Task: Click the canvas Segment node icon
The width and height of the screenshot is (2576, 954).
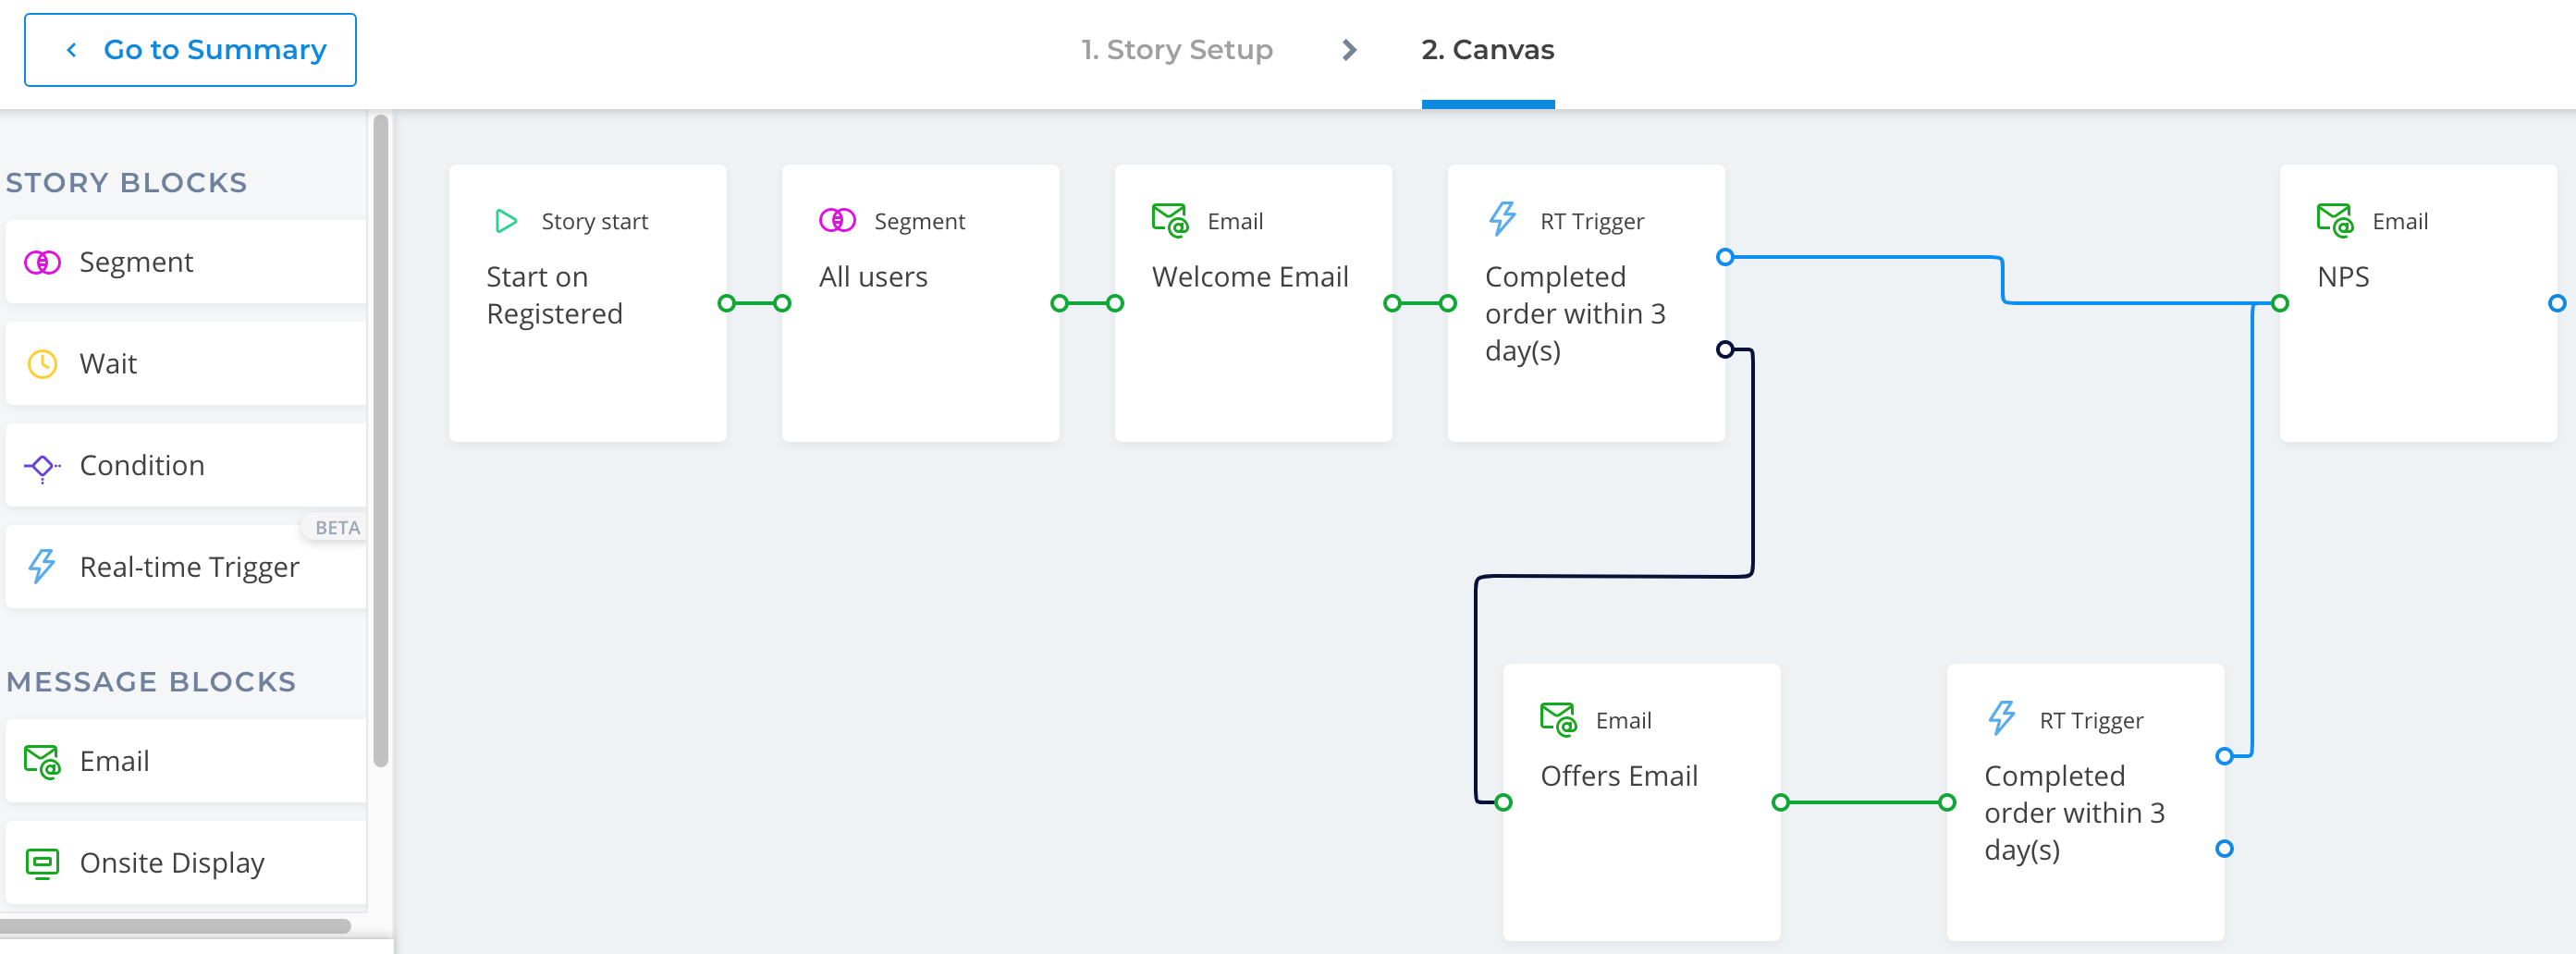Action: click(837, 220)
